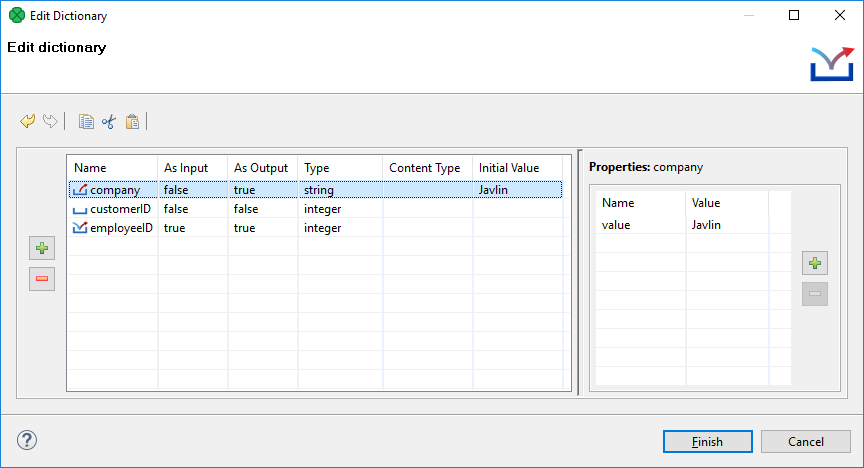Click the Undo arrow in toolbar
This screenshot has height=468, width=864.
tap(28, 121)
